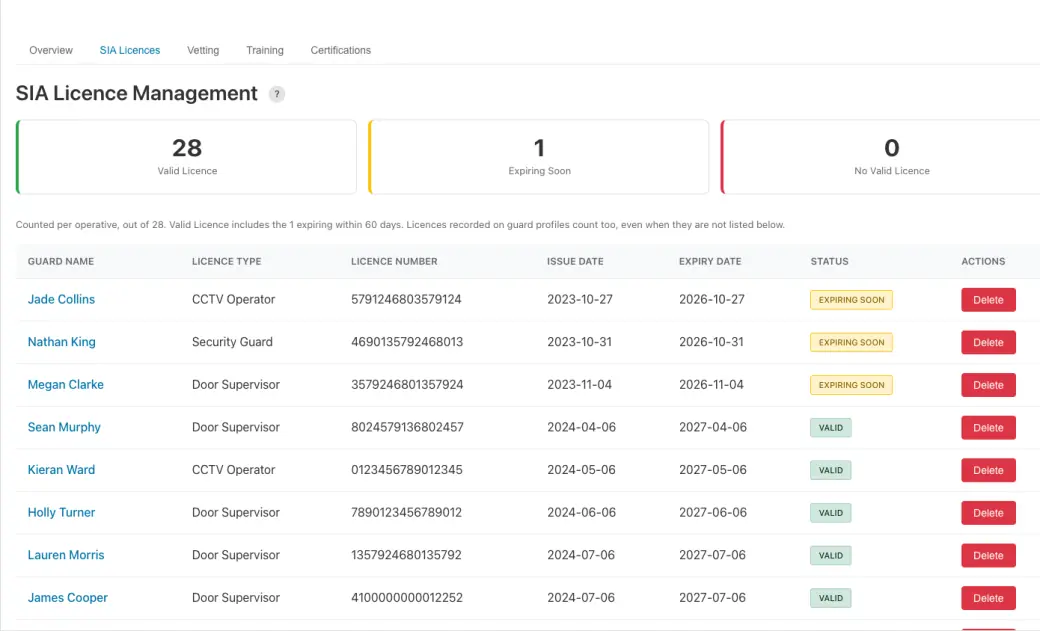Open the Certifications tab
Viewport: 1040px width, 631px height.
point(341,50)
